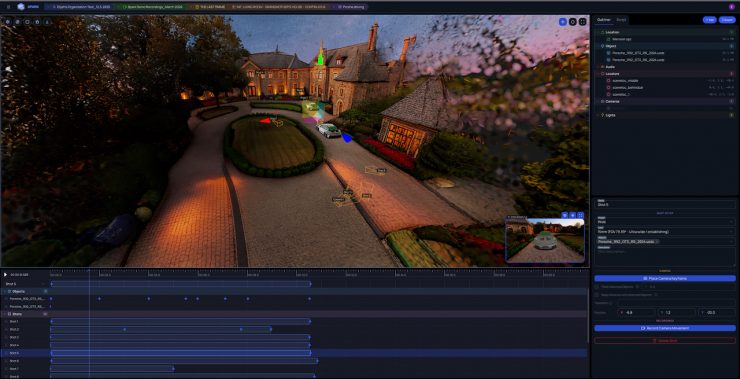This screenshot has height=379, width=740.
Task: Collapse Objects group in timeline
Action: click(x=4, y=291)
